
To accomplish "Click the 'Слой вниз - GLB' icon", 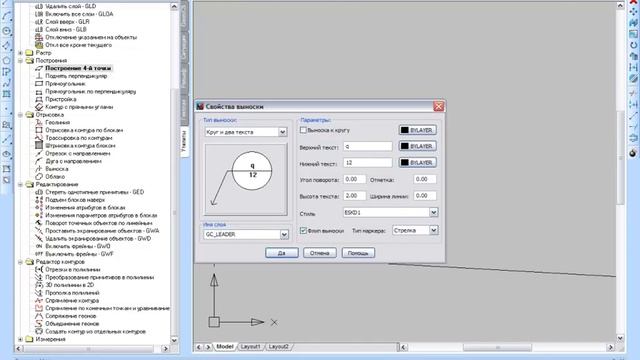I will (x=39, y=30).
